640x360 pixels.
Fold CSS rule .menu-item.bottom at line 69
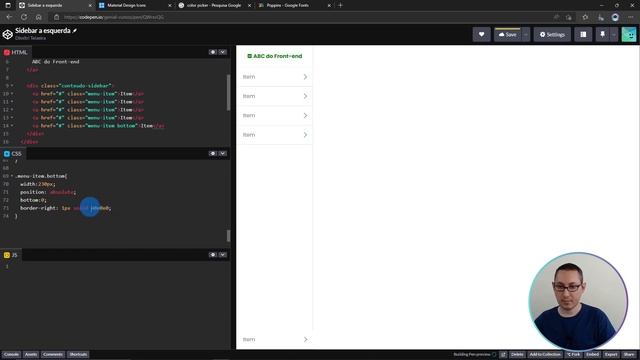[x=12, y=176]
